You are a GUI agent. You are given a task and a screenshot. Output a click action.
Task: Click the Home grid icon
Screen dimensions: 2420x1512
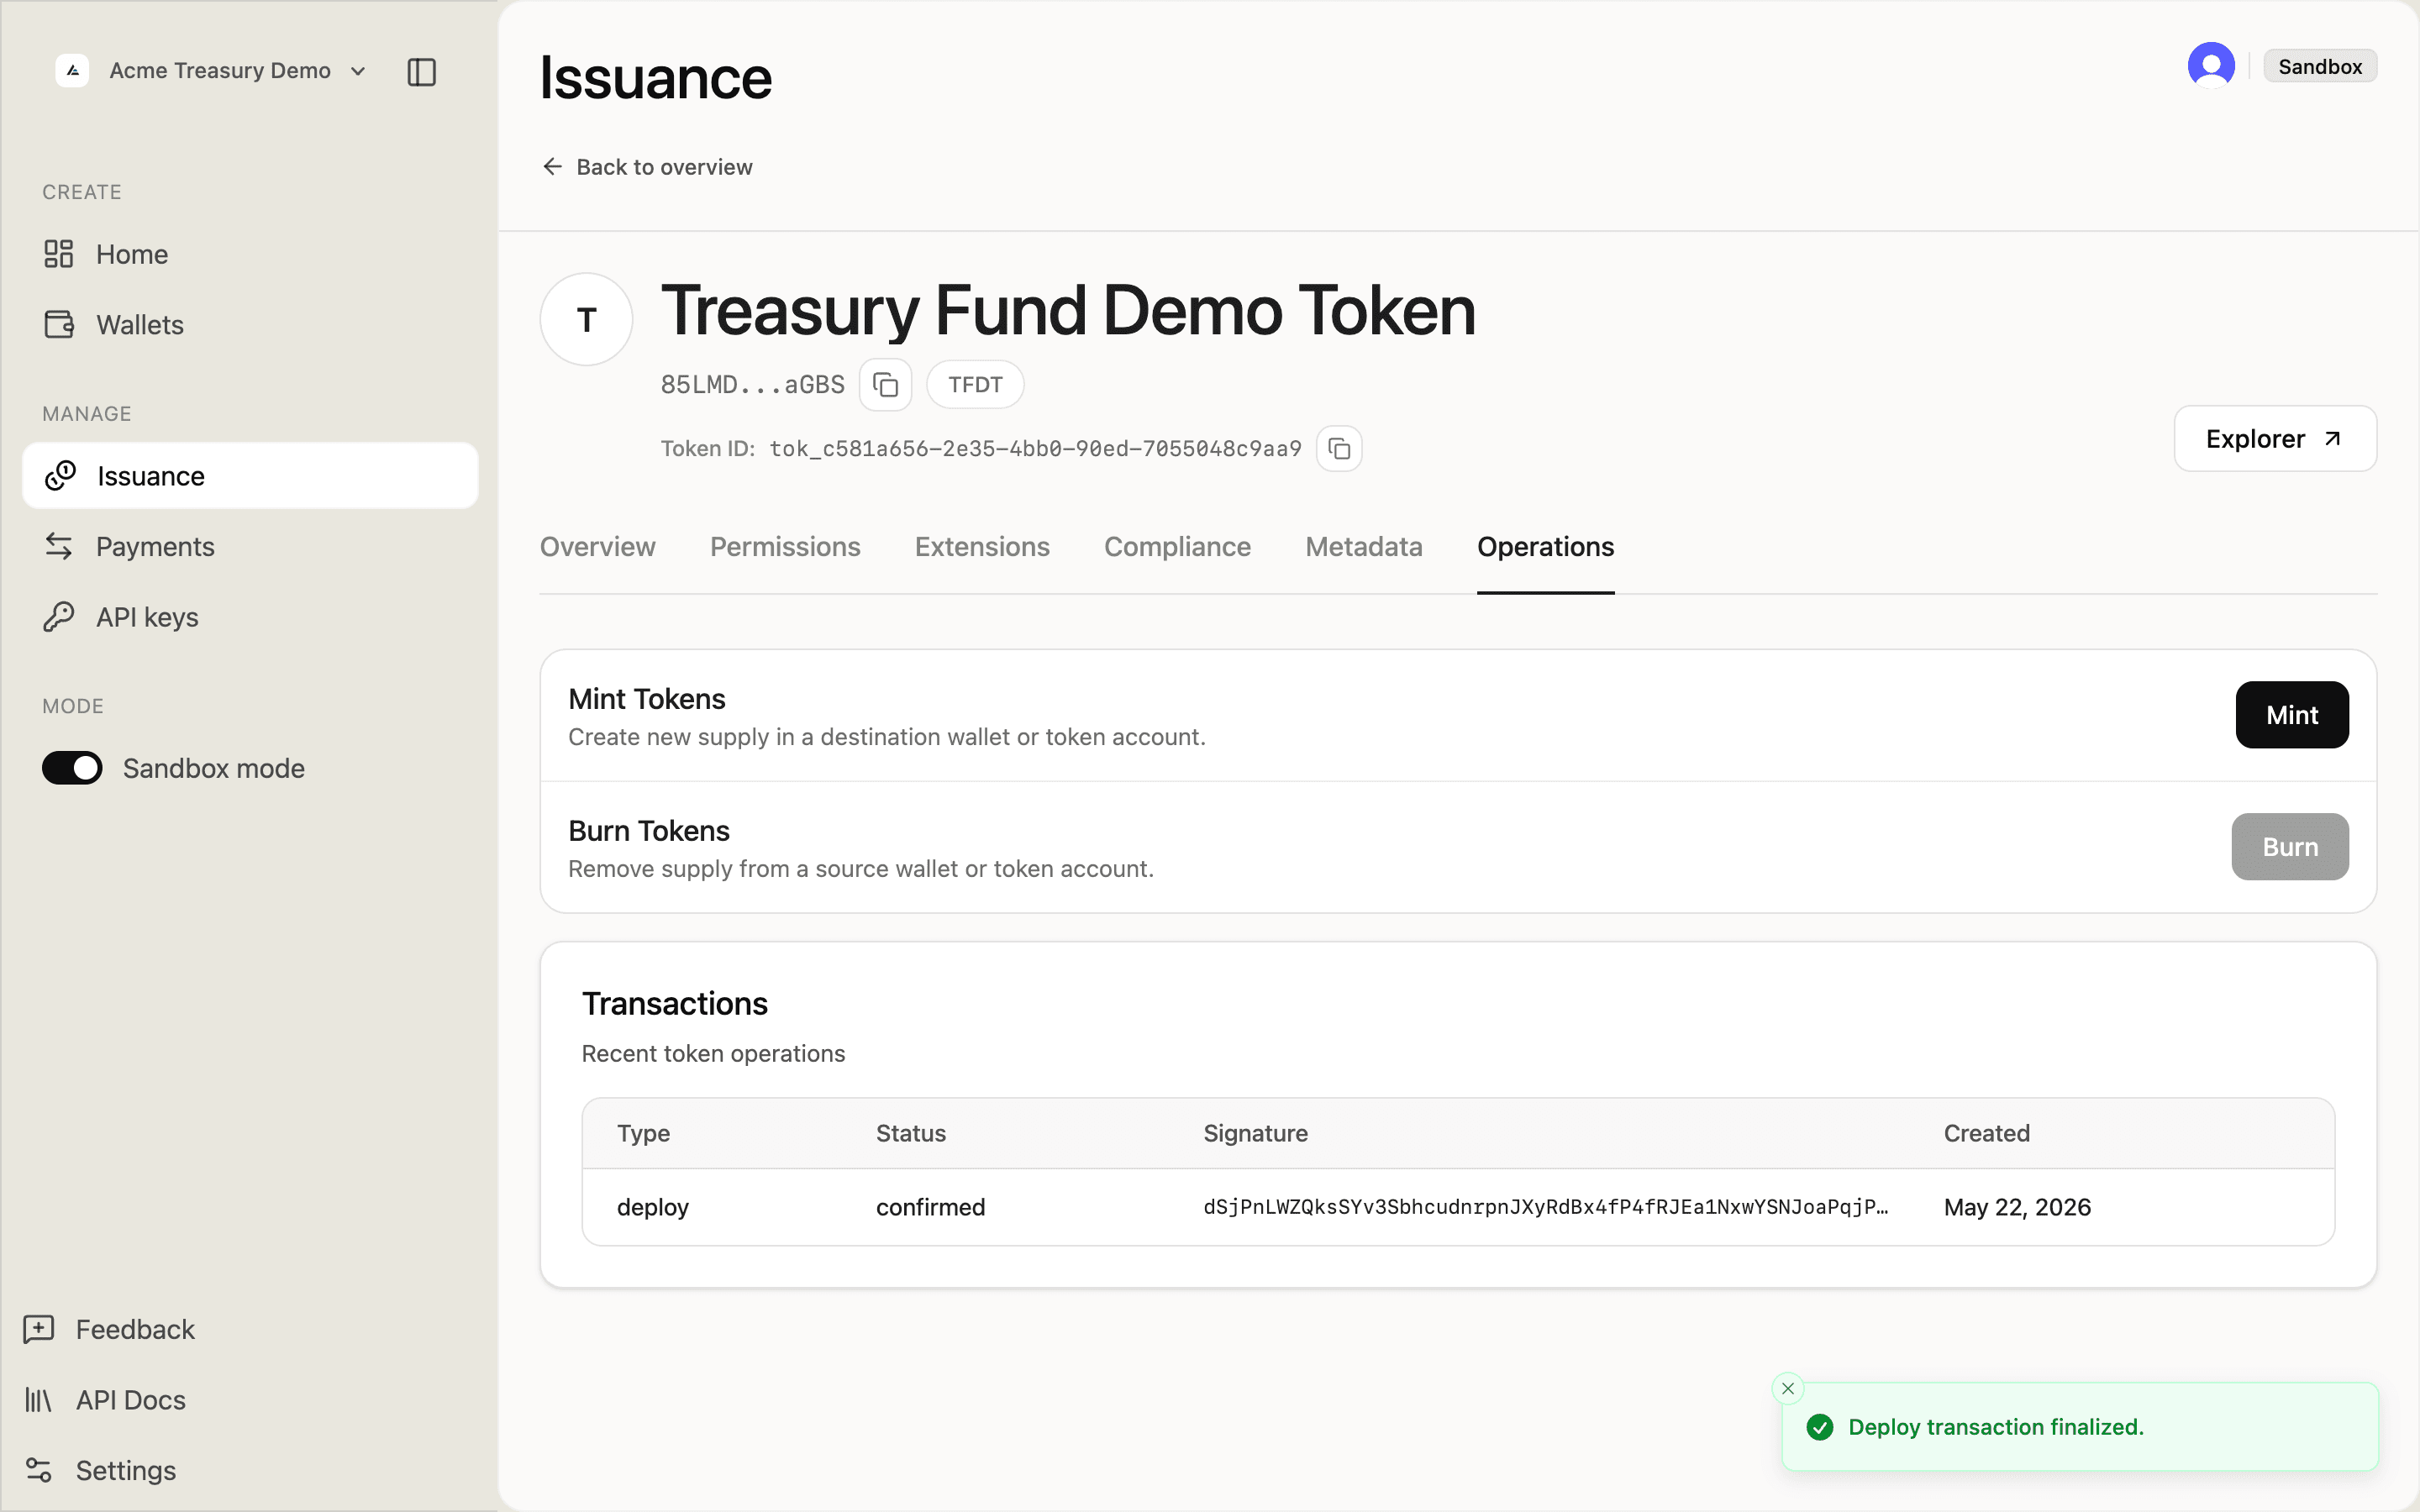59,254
